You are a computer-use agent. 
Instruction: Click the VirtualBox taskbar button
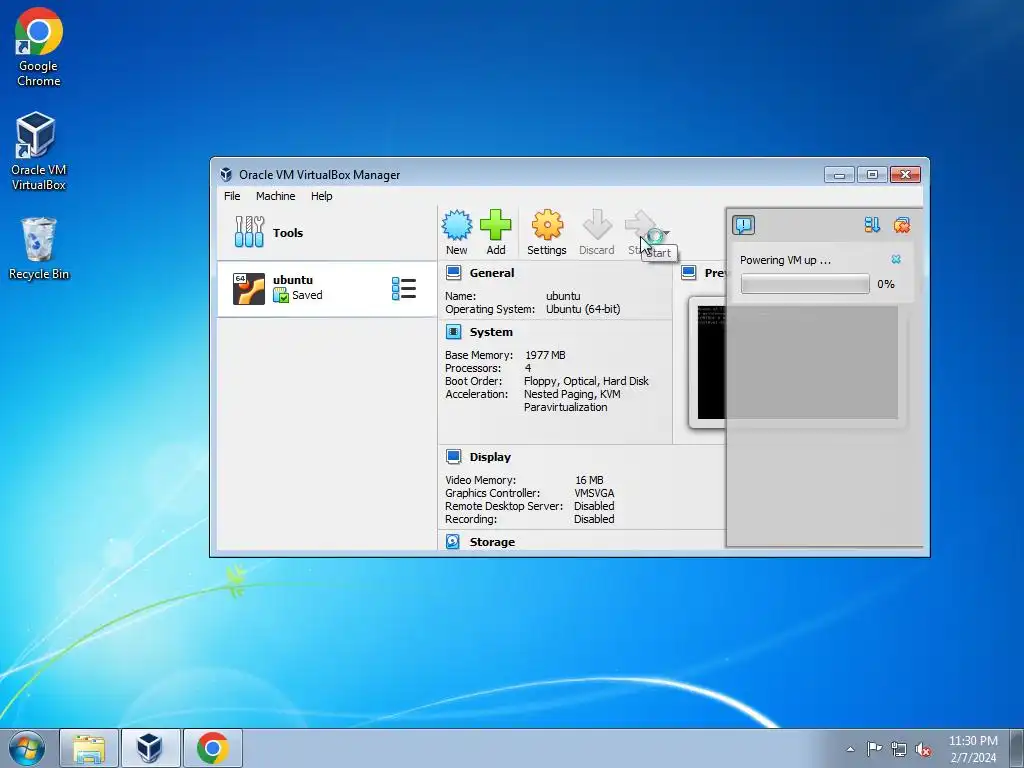(x=150, y=748)
